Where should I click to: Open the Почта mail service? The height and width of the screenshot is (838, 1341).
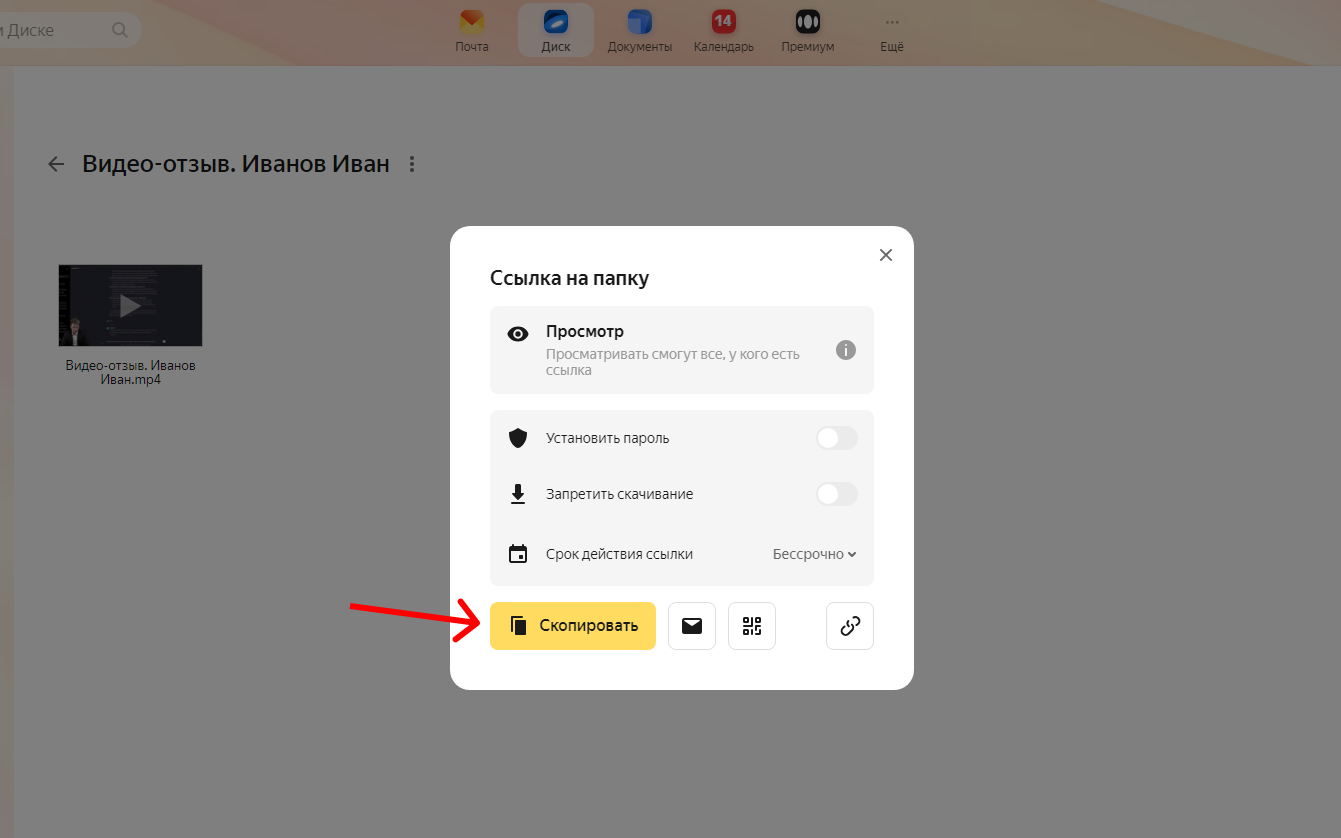[x=471, y=31]
